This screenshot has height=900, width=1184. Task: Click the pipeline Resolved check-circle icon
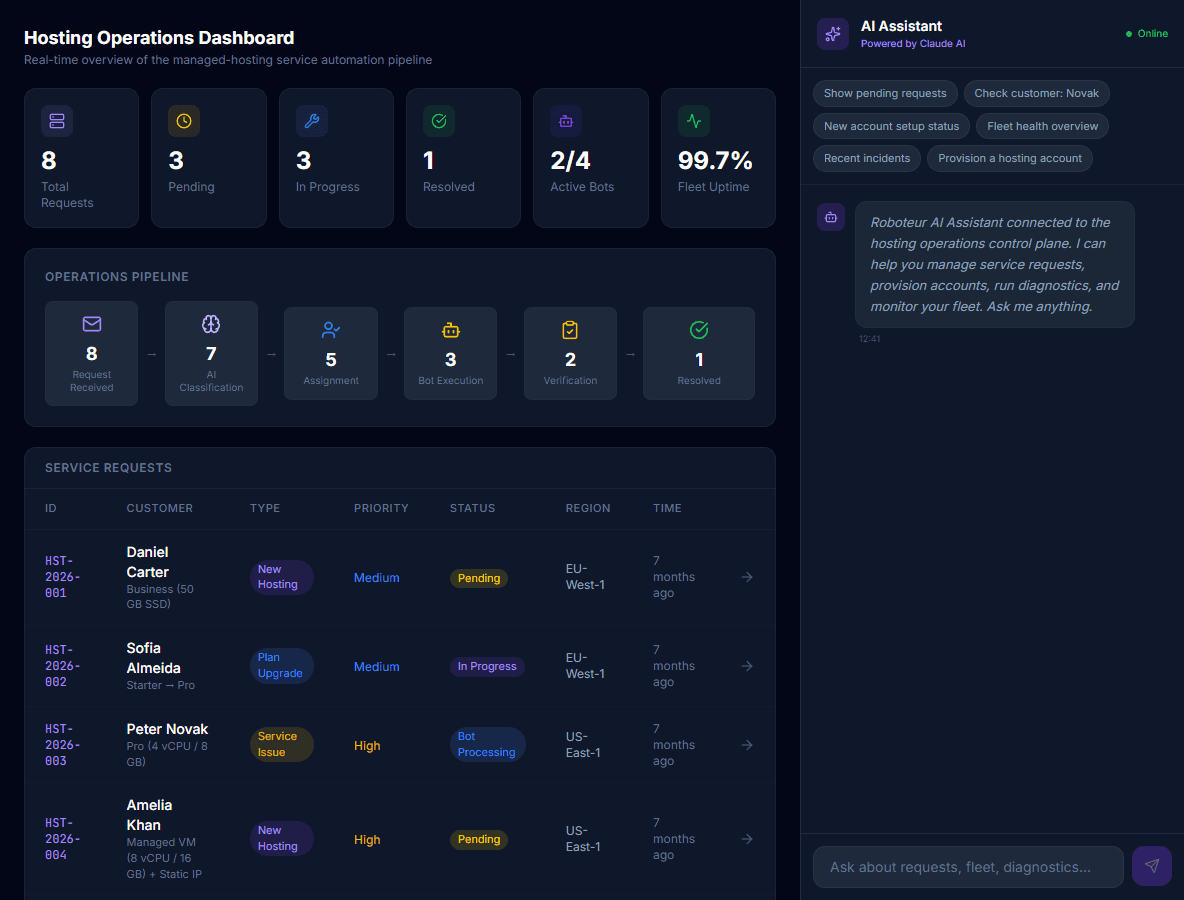point(699,330)
